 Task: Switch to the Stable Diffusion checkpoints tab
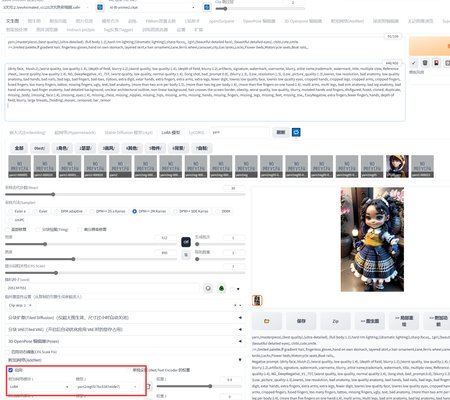click(128, 133)
